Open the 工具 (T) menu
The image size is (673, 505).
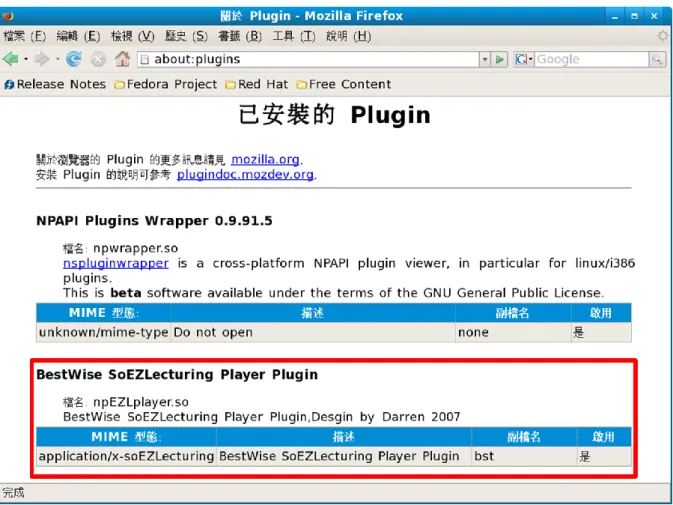pyautogui.click(x=294, y=36)
